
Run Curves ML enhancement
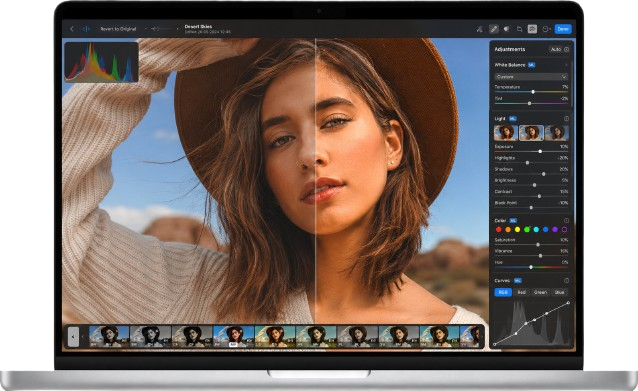click(x=518, y=281)
